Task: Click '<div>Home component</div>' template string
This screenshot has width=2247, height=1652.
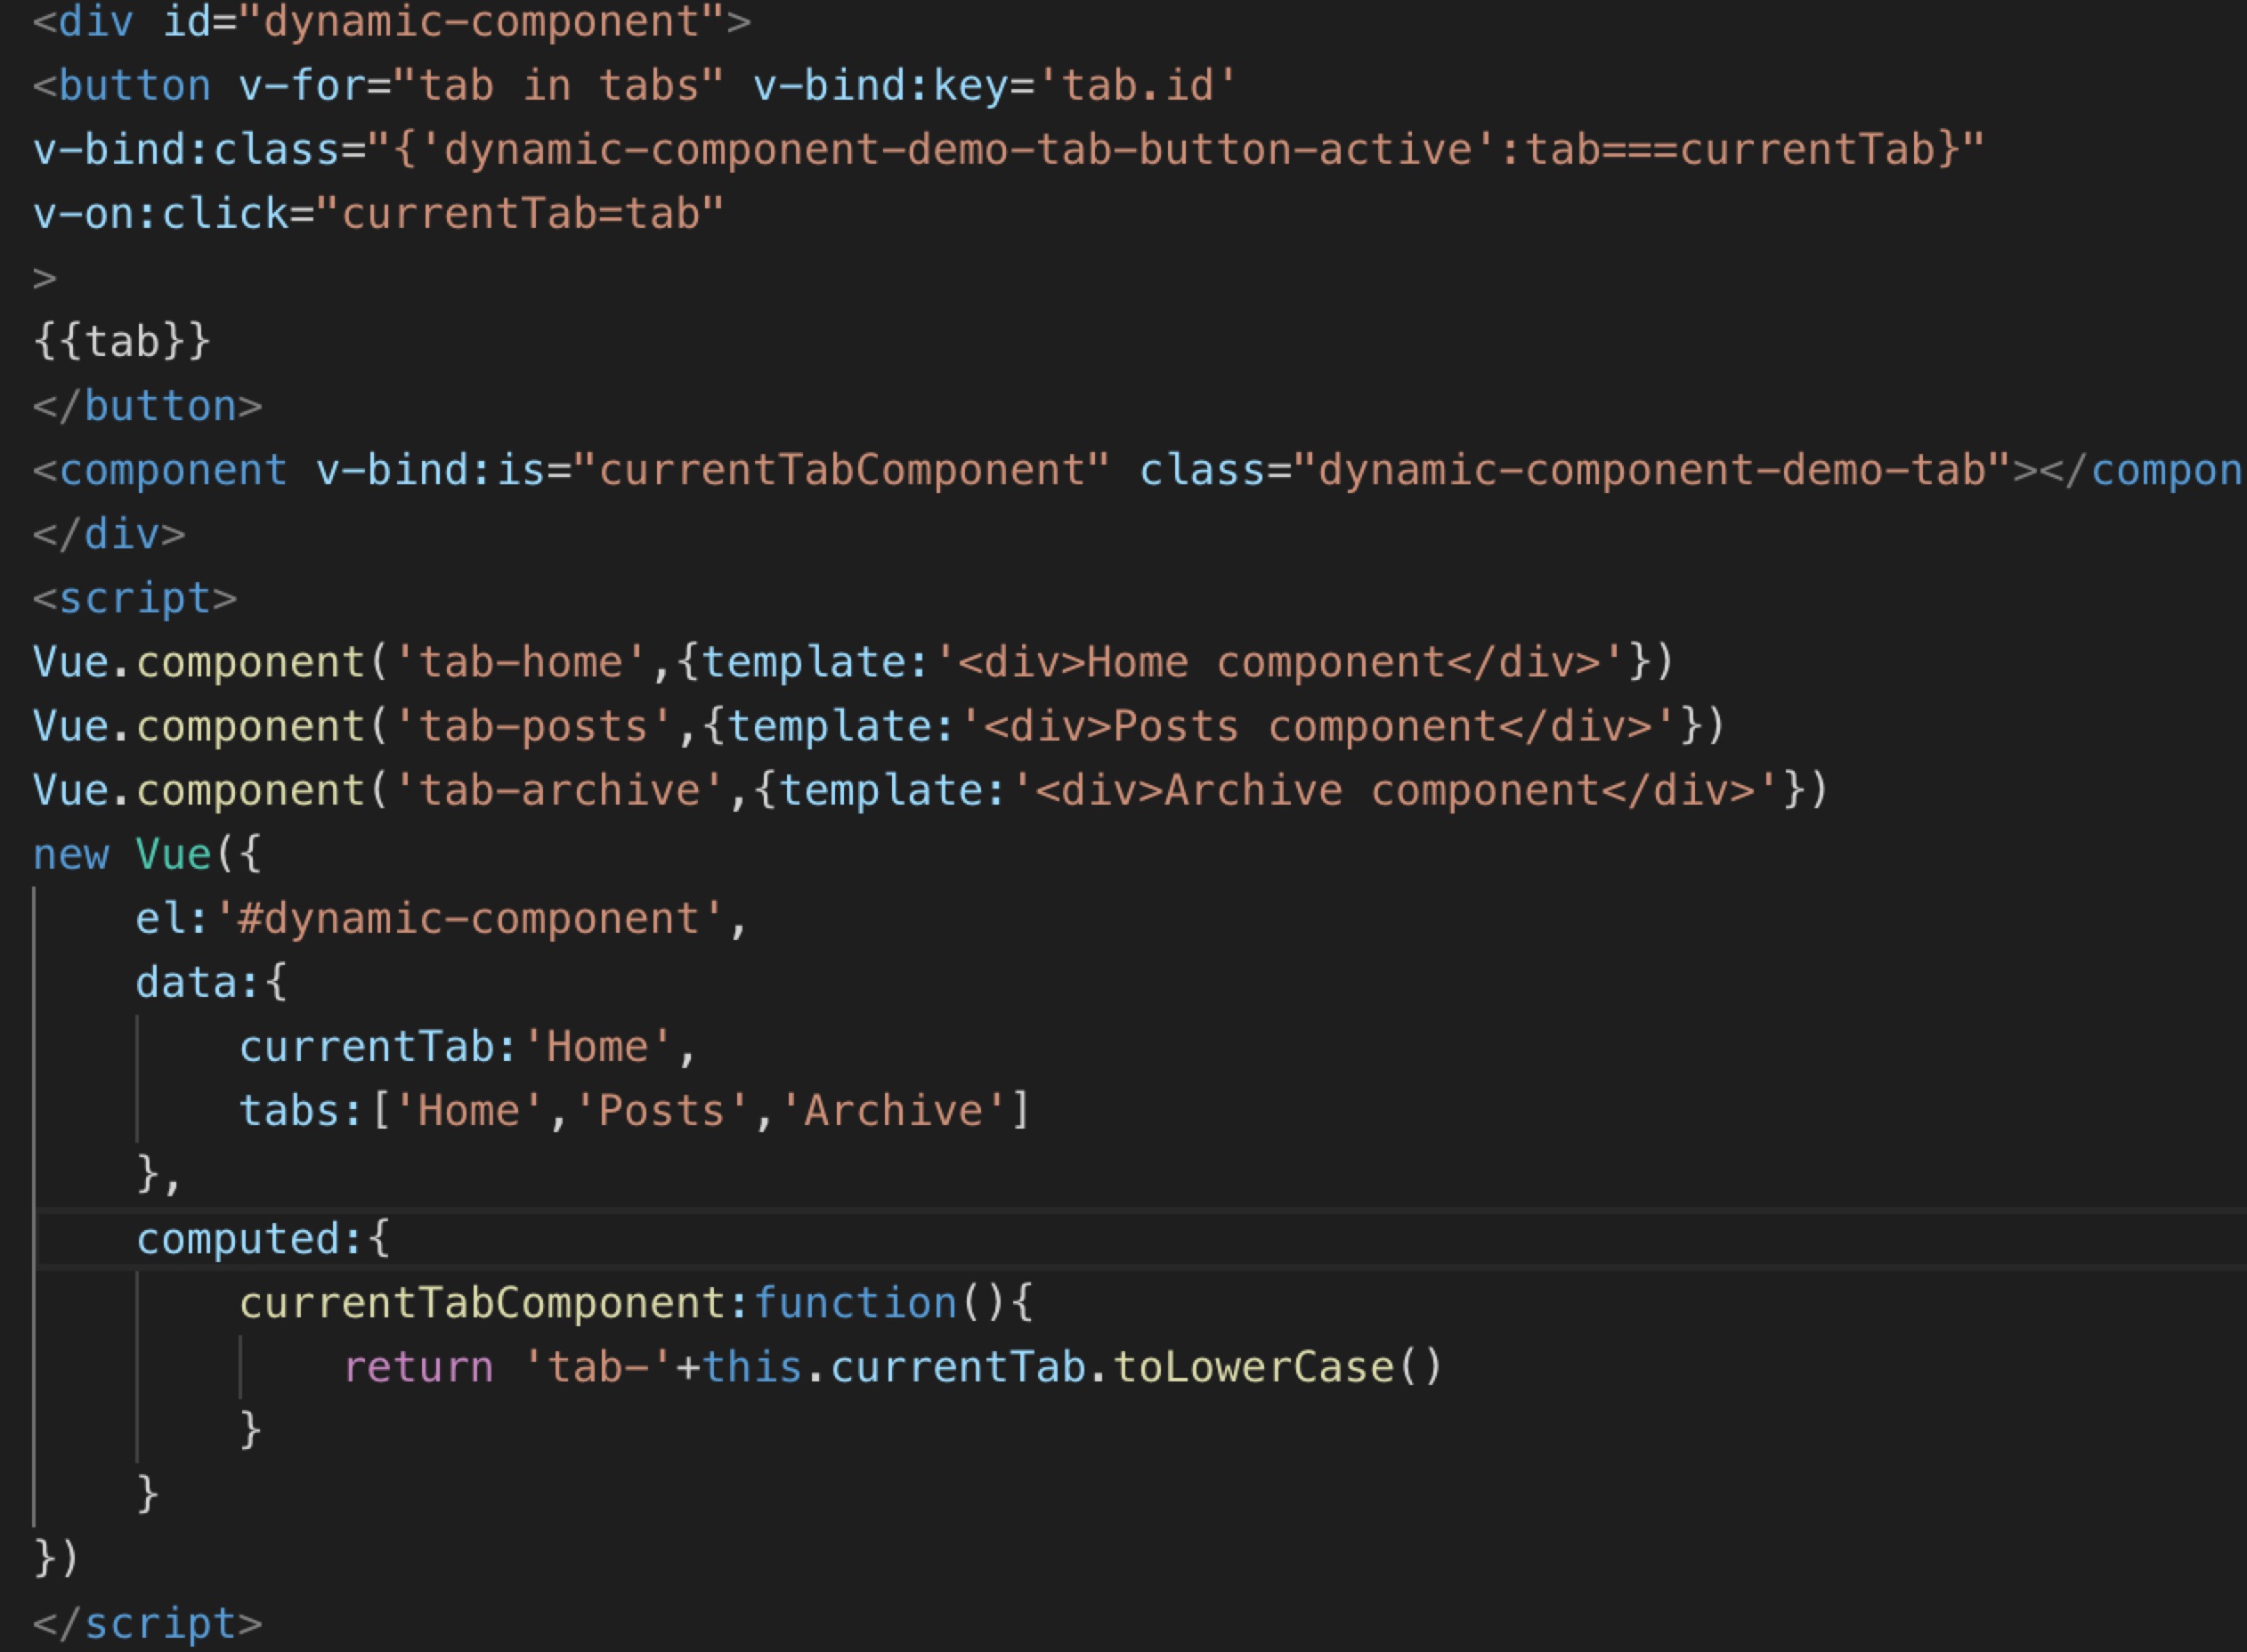Action: 1280,662
